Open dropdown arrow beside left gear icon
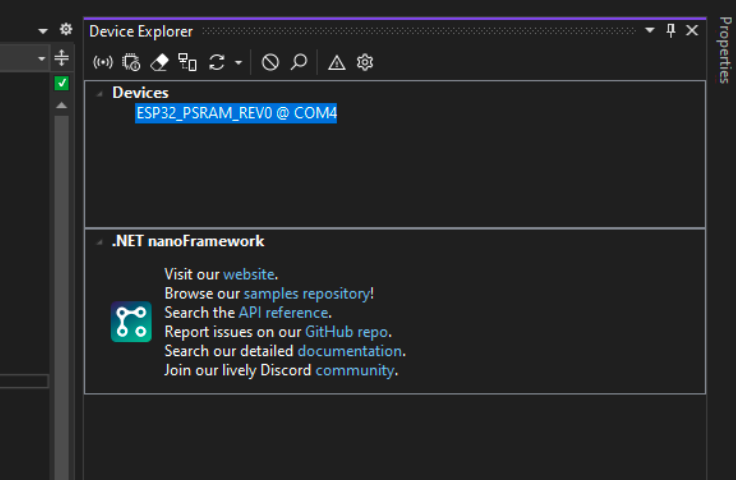The height and width of the screenshot is (480, 736). point(43,31)
